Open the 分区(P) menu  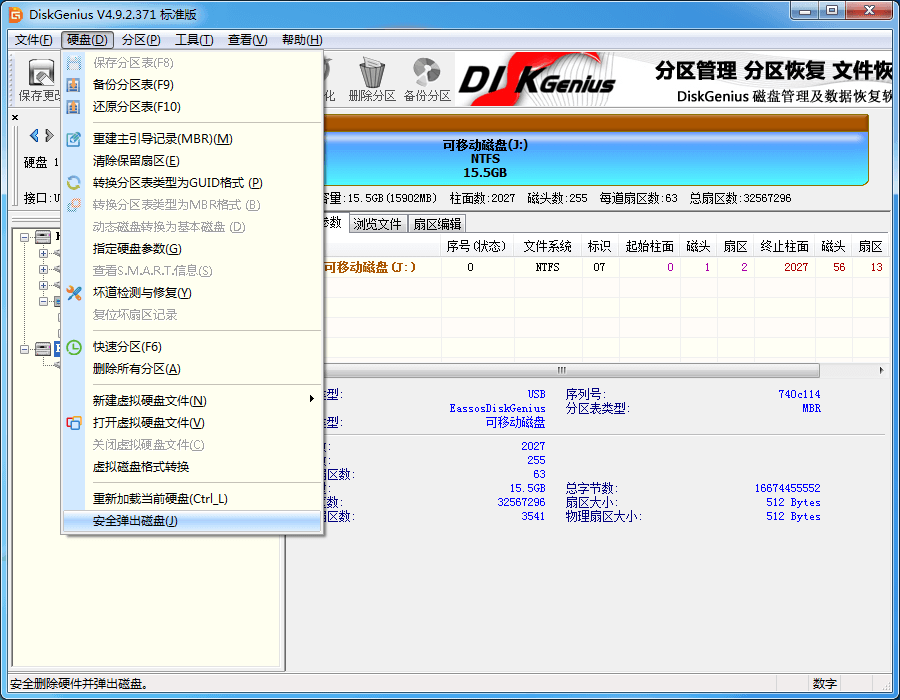pos(141,40)
